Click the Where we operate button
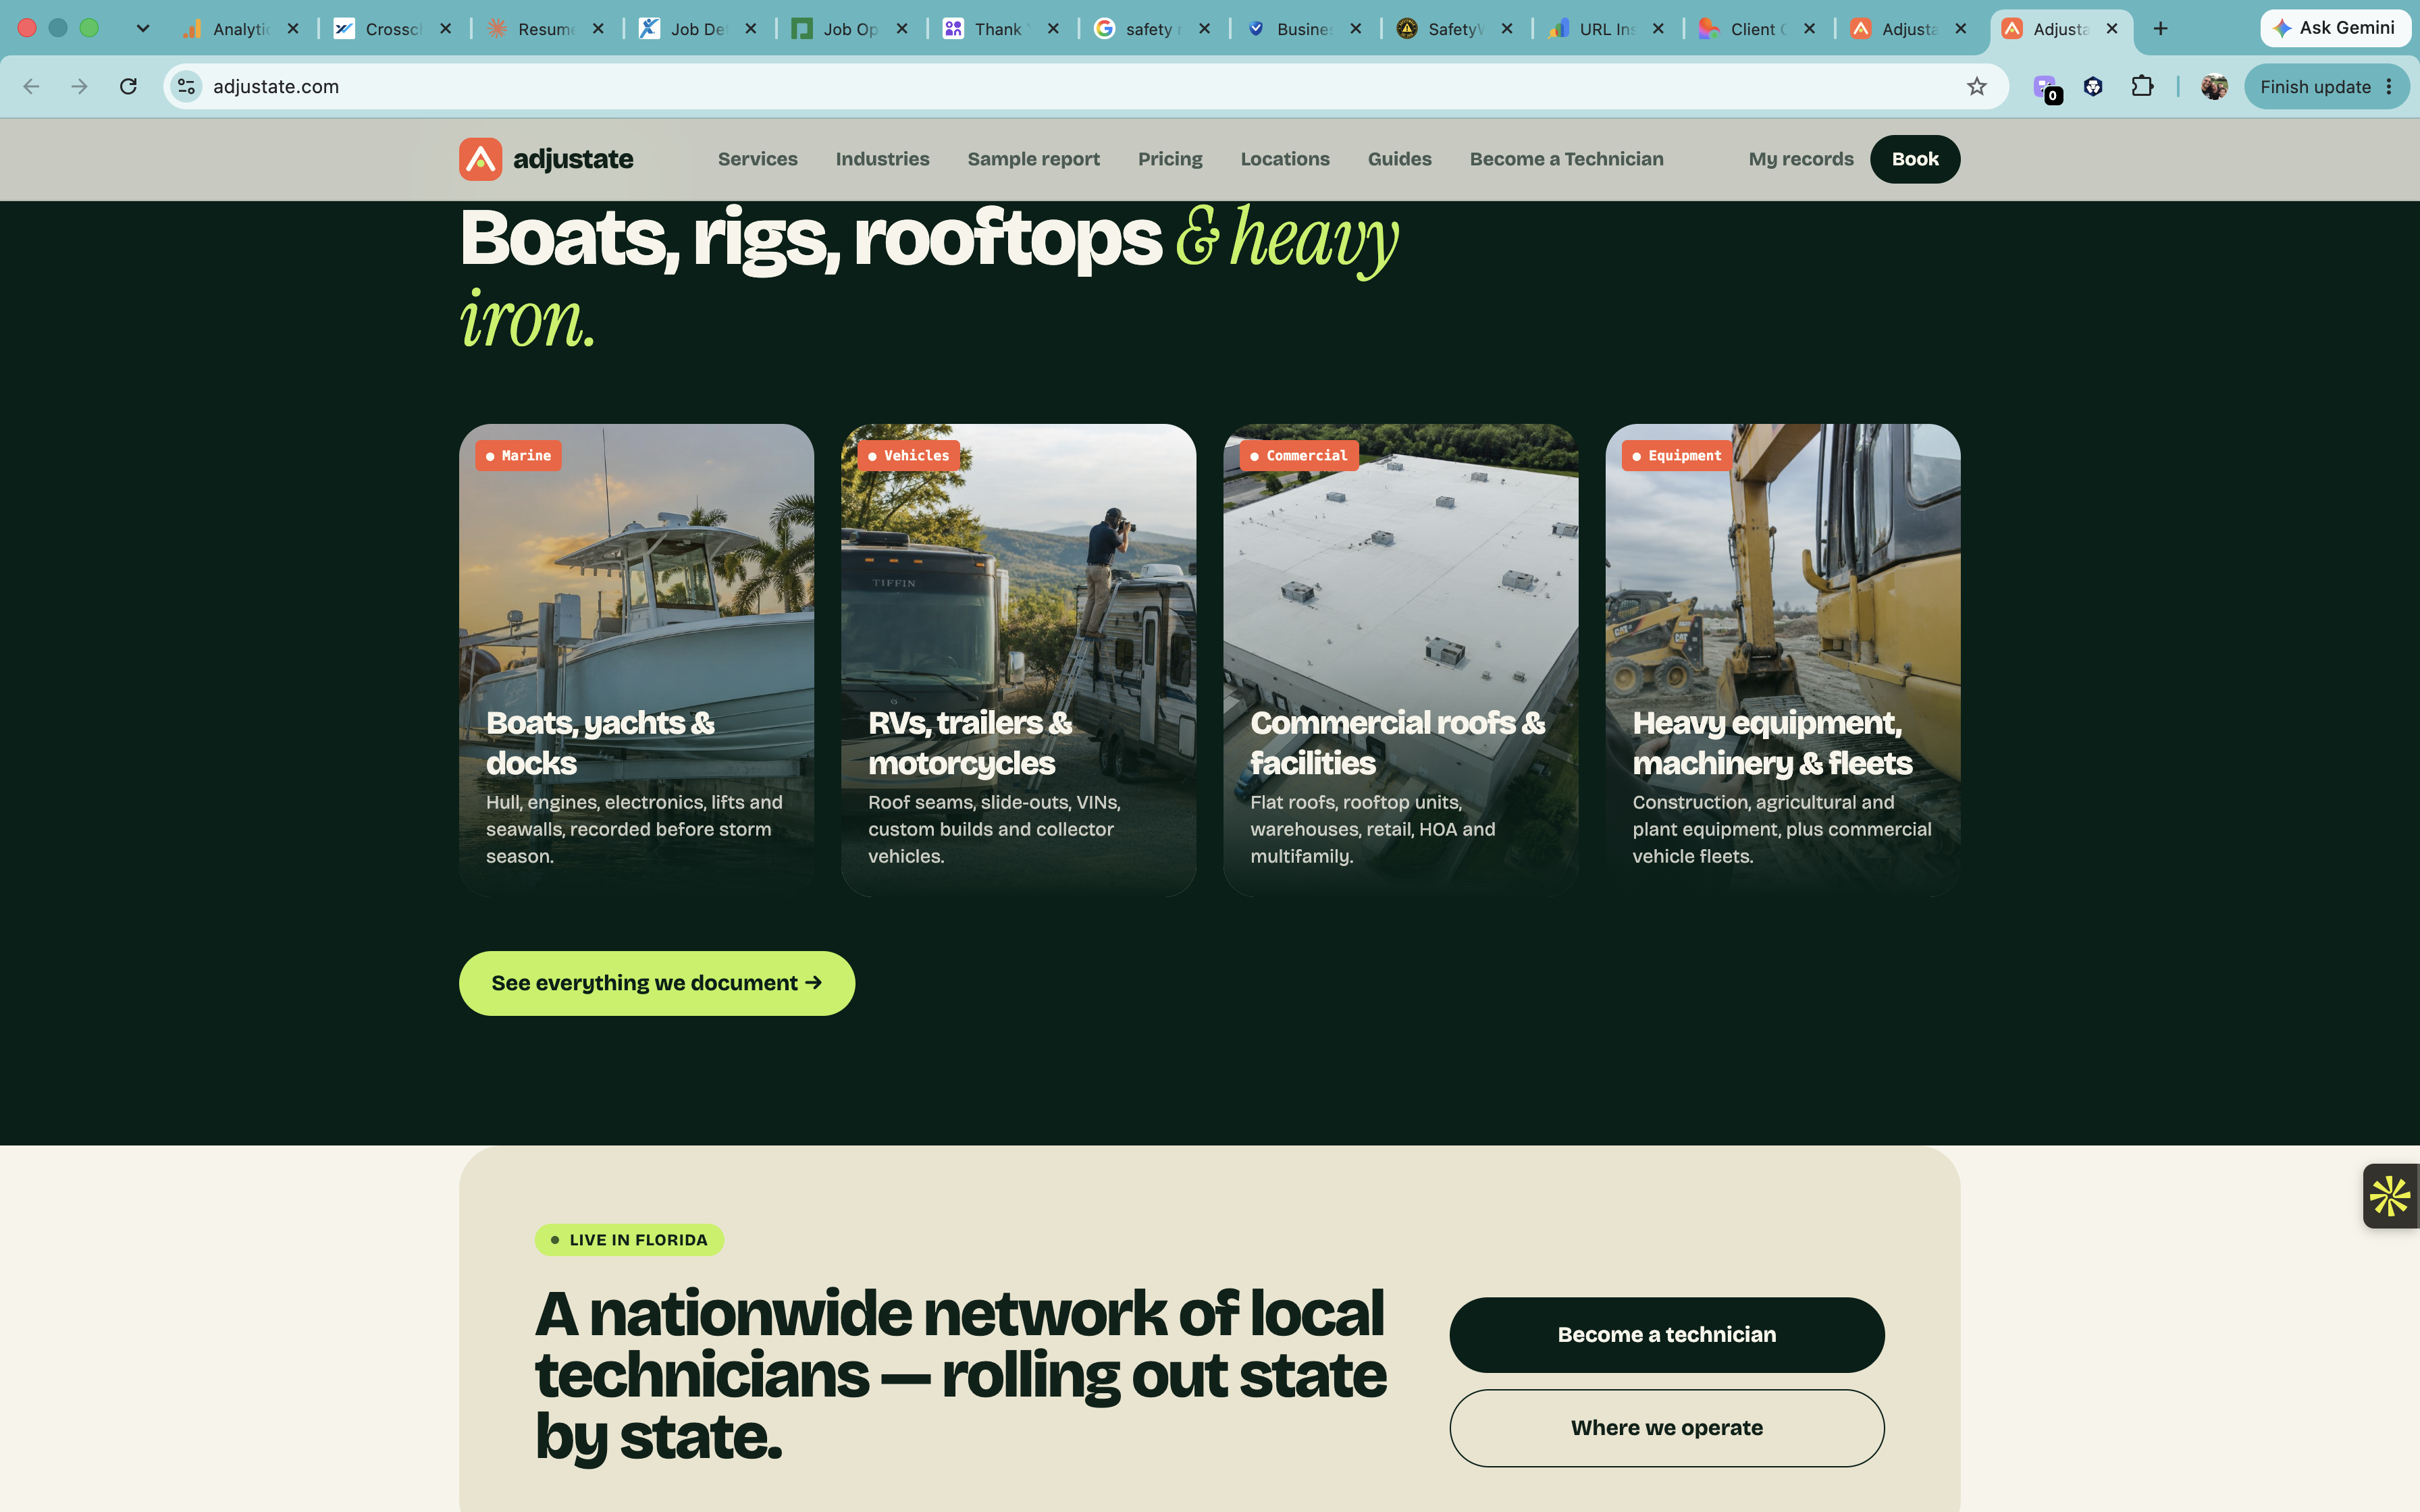Viewport: 2420px width, 1512px height. coord(1667,1428)
